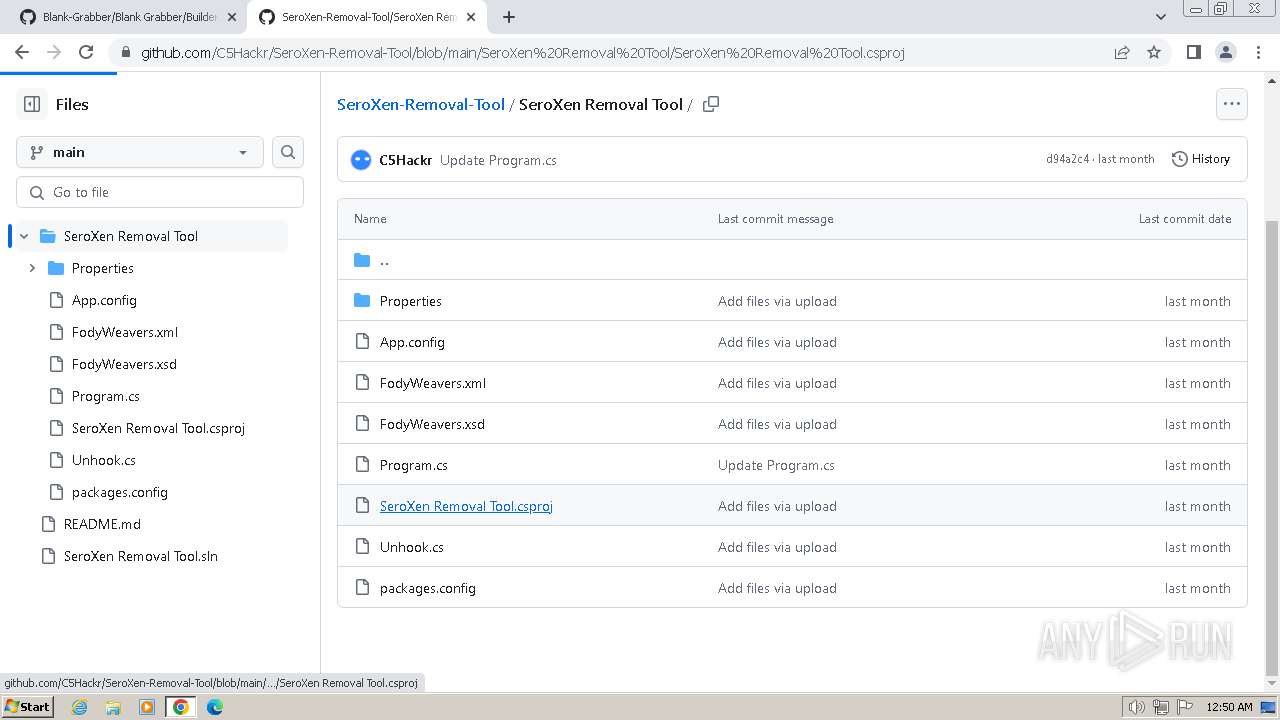Select Unhook.cs in file tree

tap(104, 460)
